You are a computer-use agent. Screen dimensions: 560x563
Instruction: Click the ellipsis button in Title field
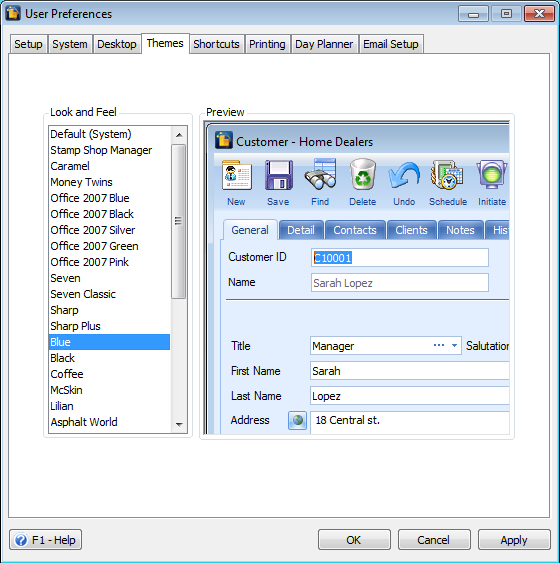(439, 345)
